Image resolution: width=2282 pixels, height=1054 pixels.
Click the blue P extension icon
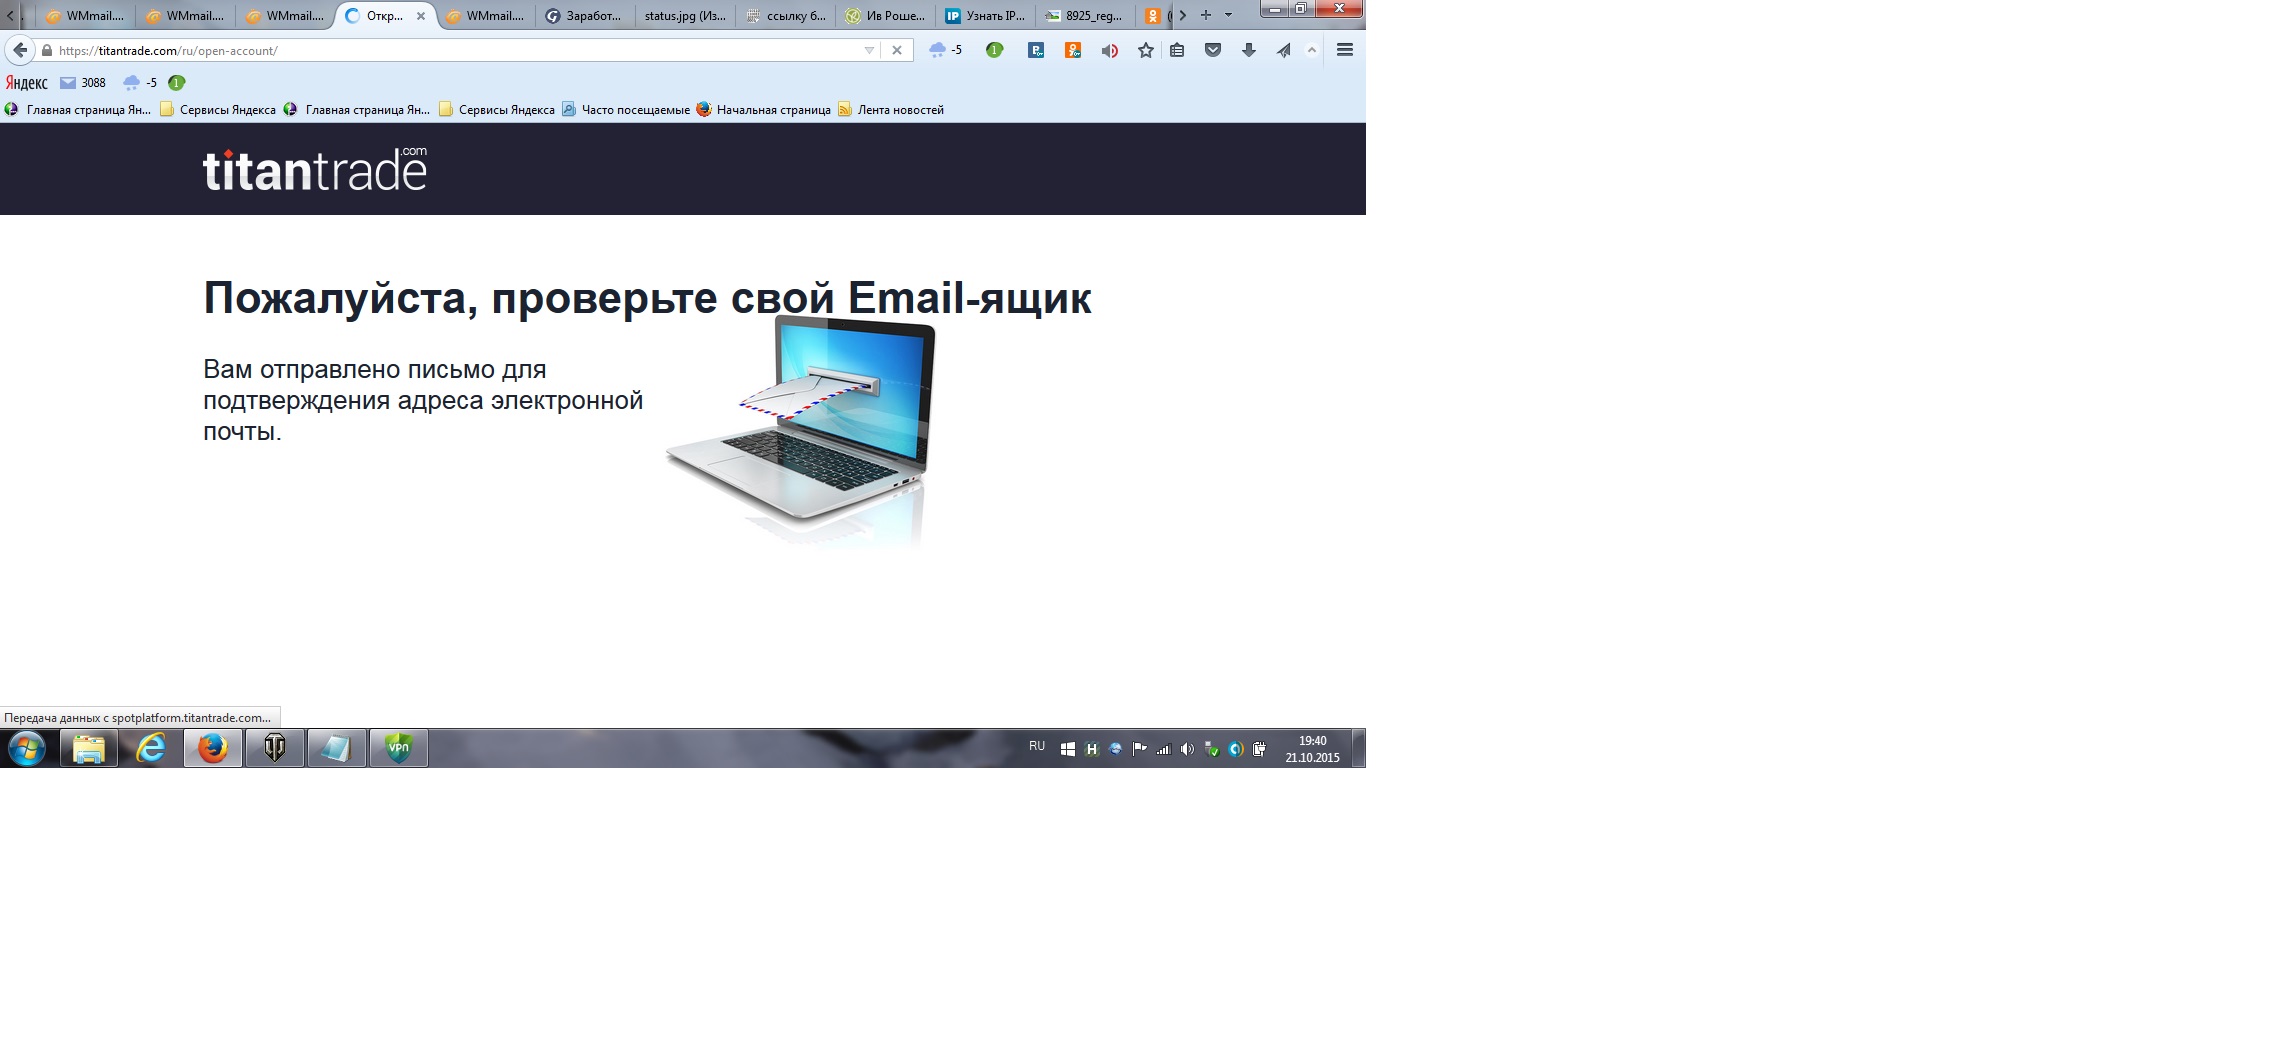1036,50
